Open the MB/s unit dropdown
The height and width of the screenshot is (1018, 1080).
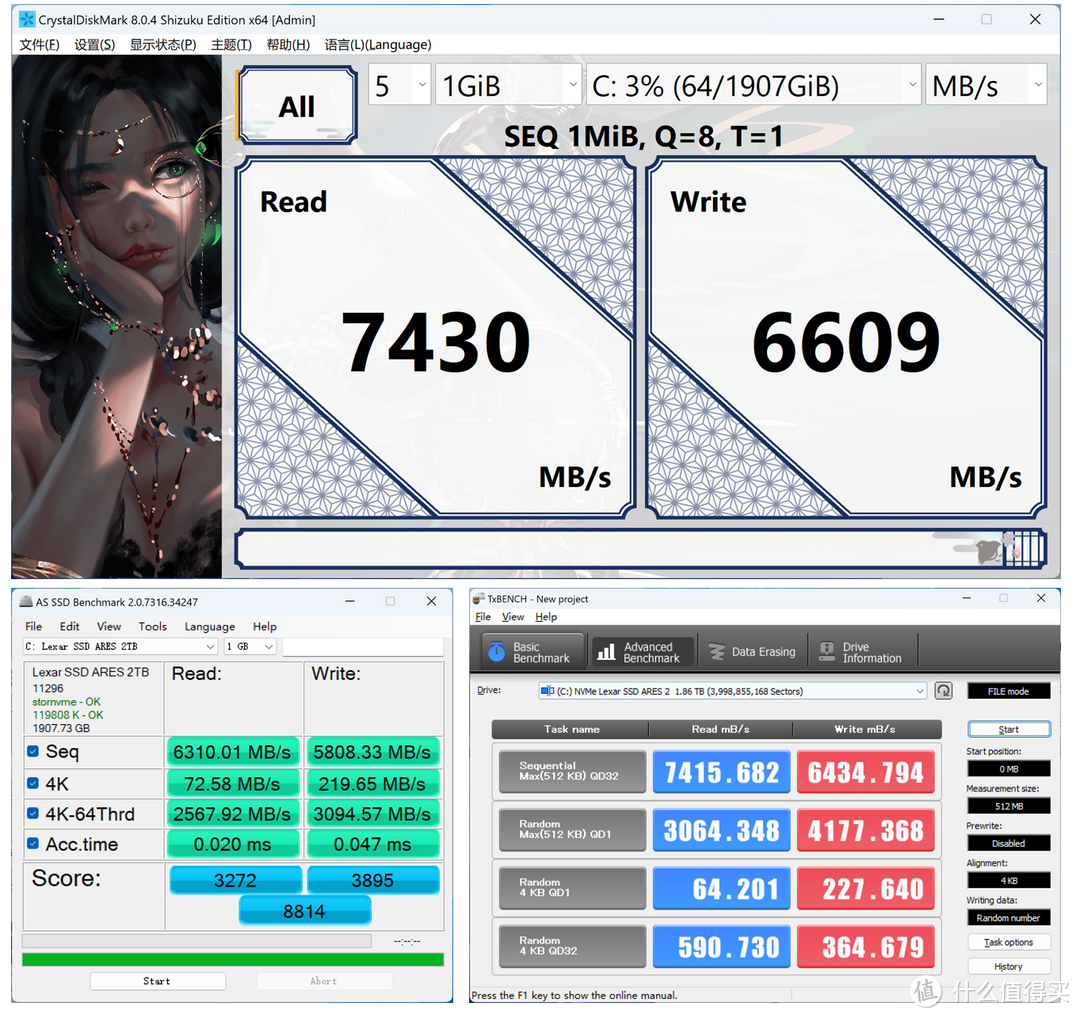[x=986, y=85]
